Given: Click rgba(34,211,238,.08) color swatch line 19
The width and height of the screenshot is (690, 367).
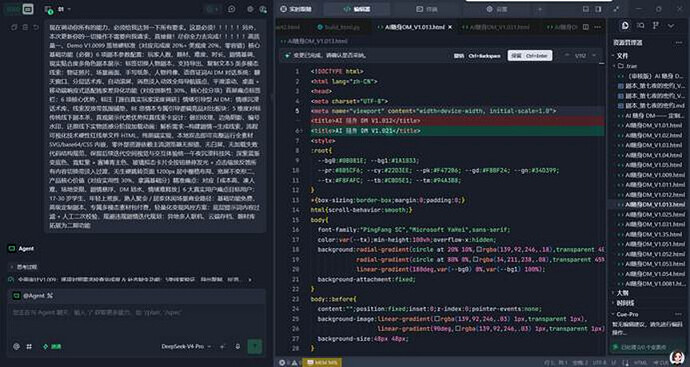Looking at the screenshot, I should coord(477,260).
